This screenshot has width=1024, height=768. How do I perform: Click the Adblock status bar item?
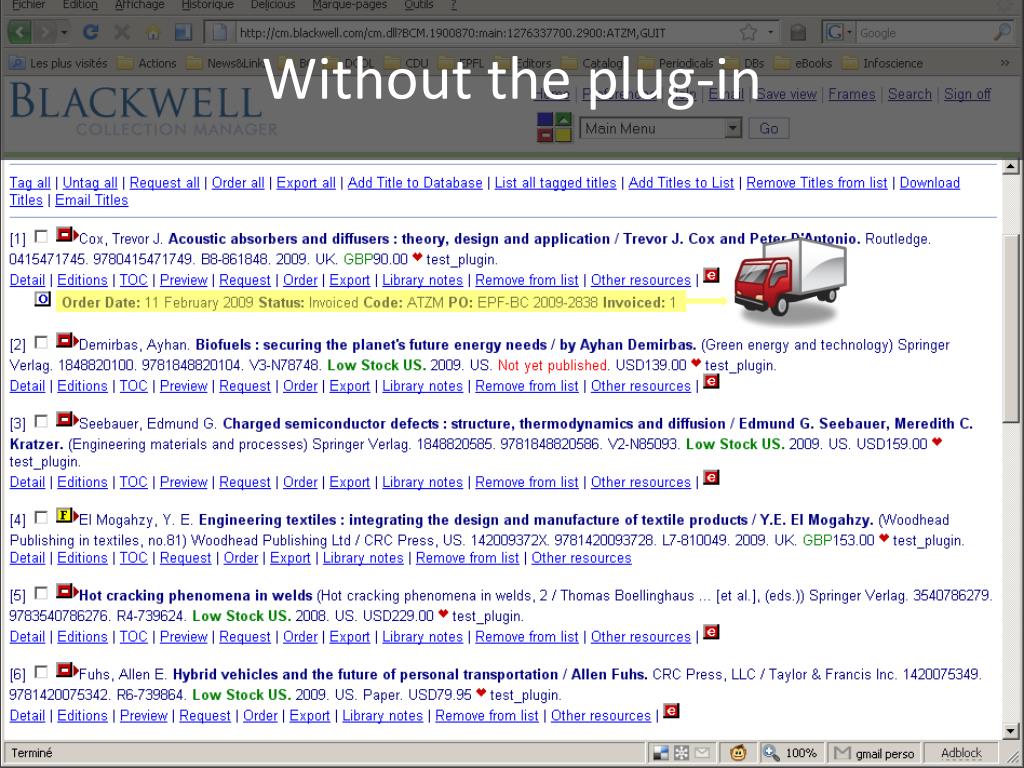point(961,753)
